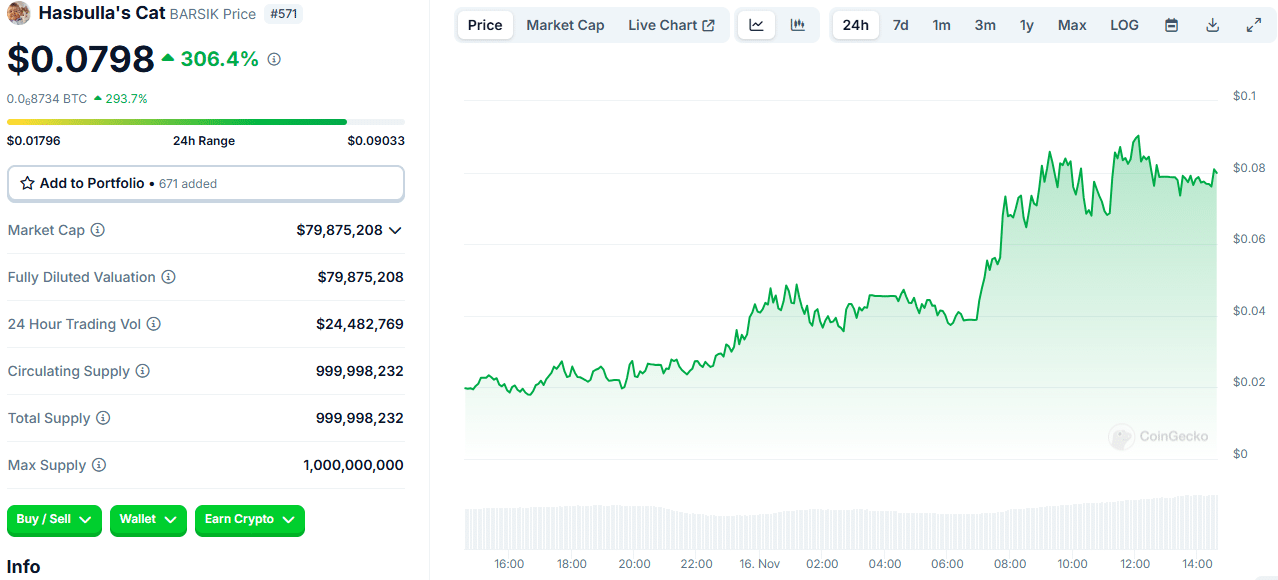Expand Market Cap value chevron
The width and height of the screenshot is (1278, 580).
coord(395,230)
